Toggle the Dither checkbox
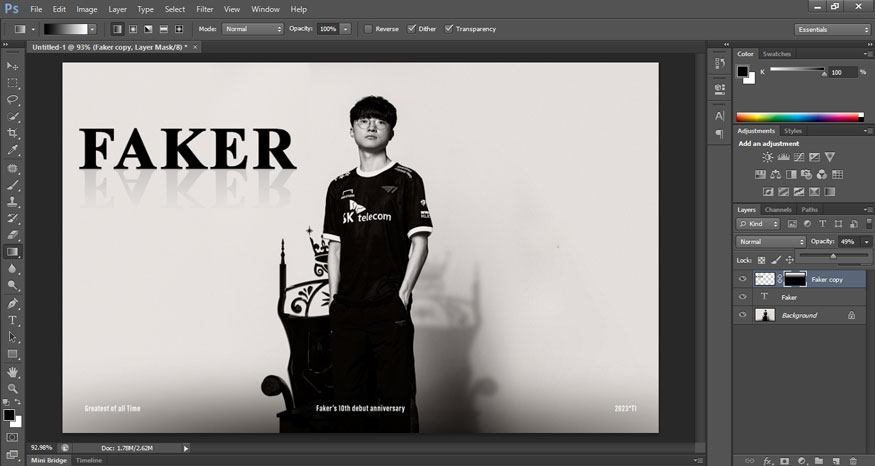Screen dimensions: 875x466 point(412,29)
